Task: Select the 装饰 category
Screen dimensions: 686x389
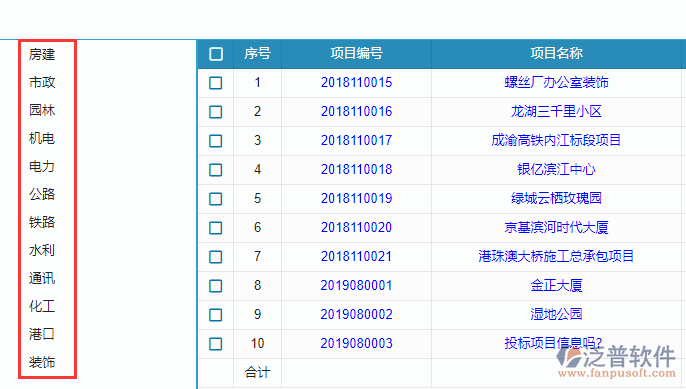Action: click(42, 362)
